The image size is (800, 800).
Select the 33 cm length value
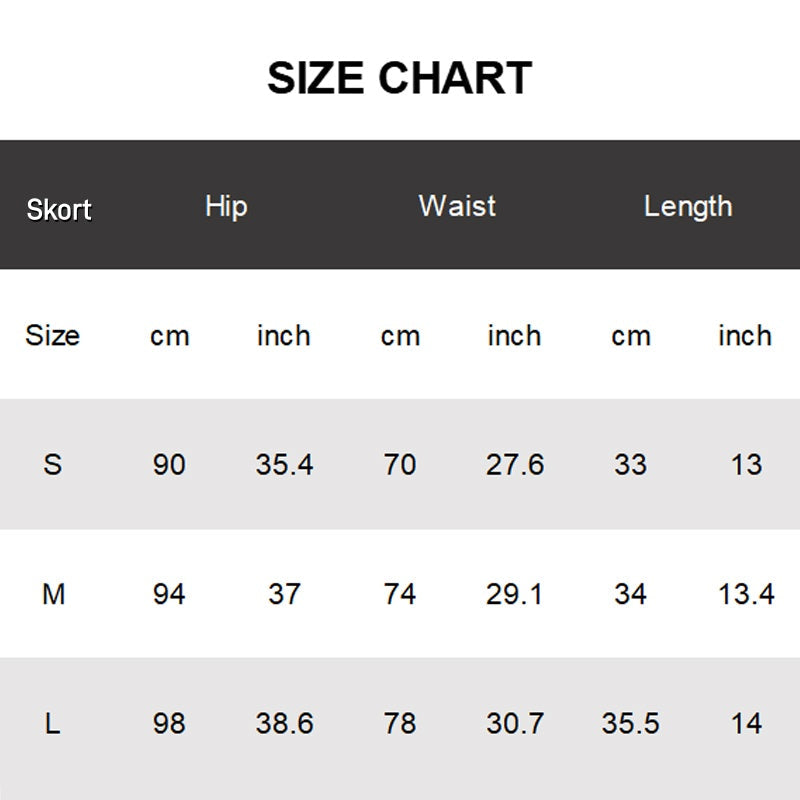(x=630, y=464)
